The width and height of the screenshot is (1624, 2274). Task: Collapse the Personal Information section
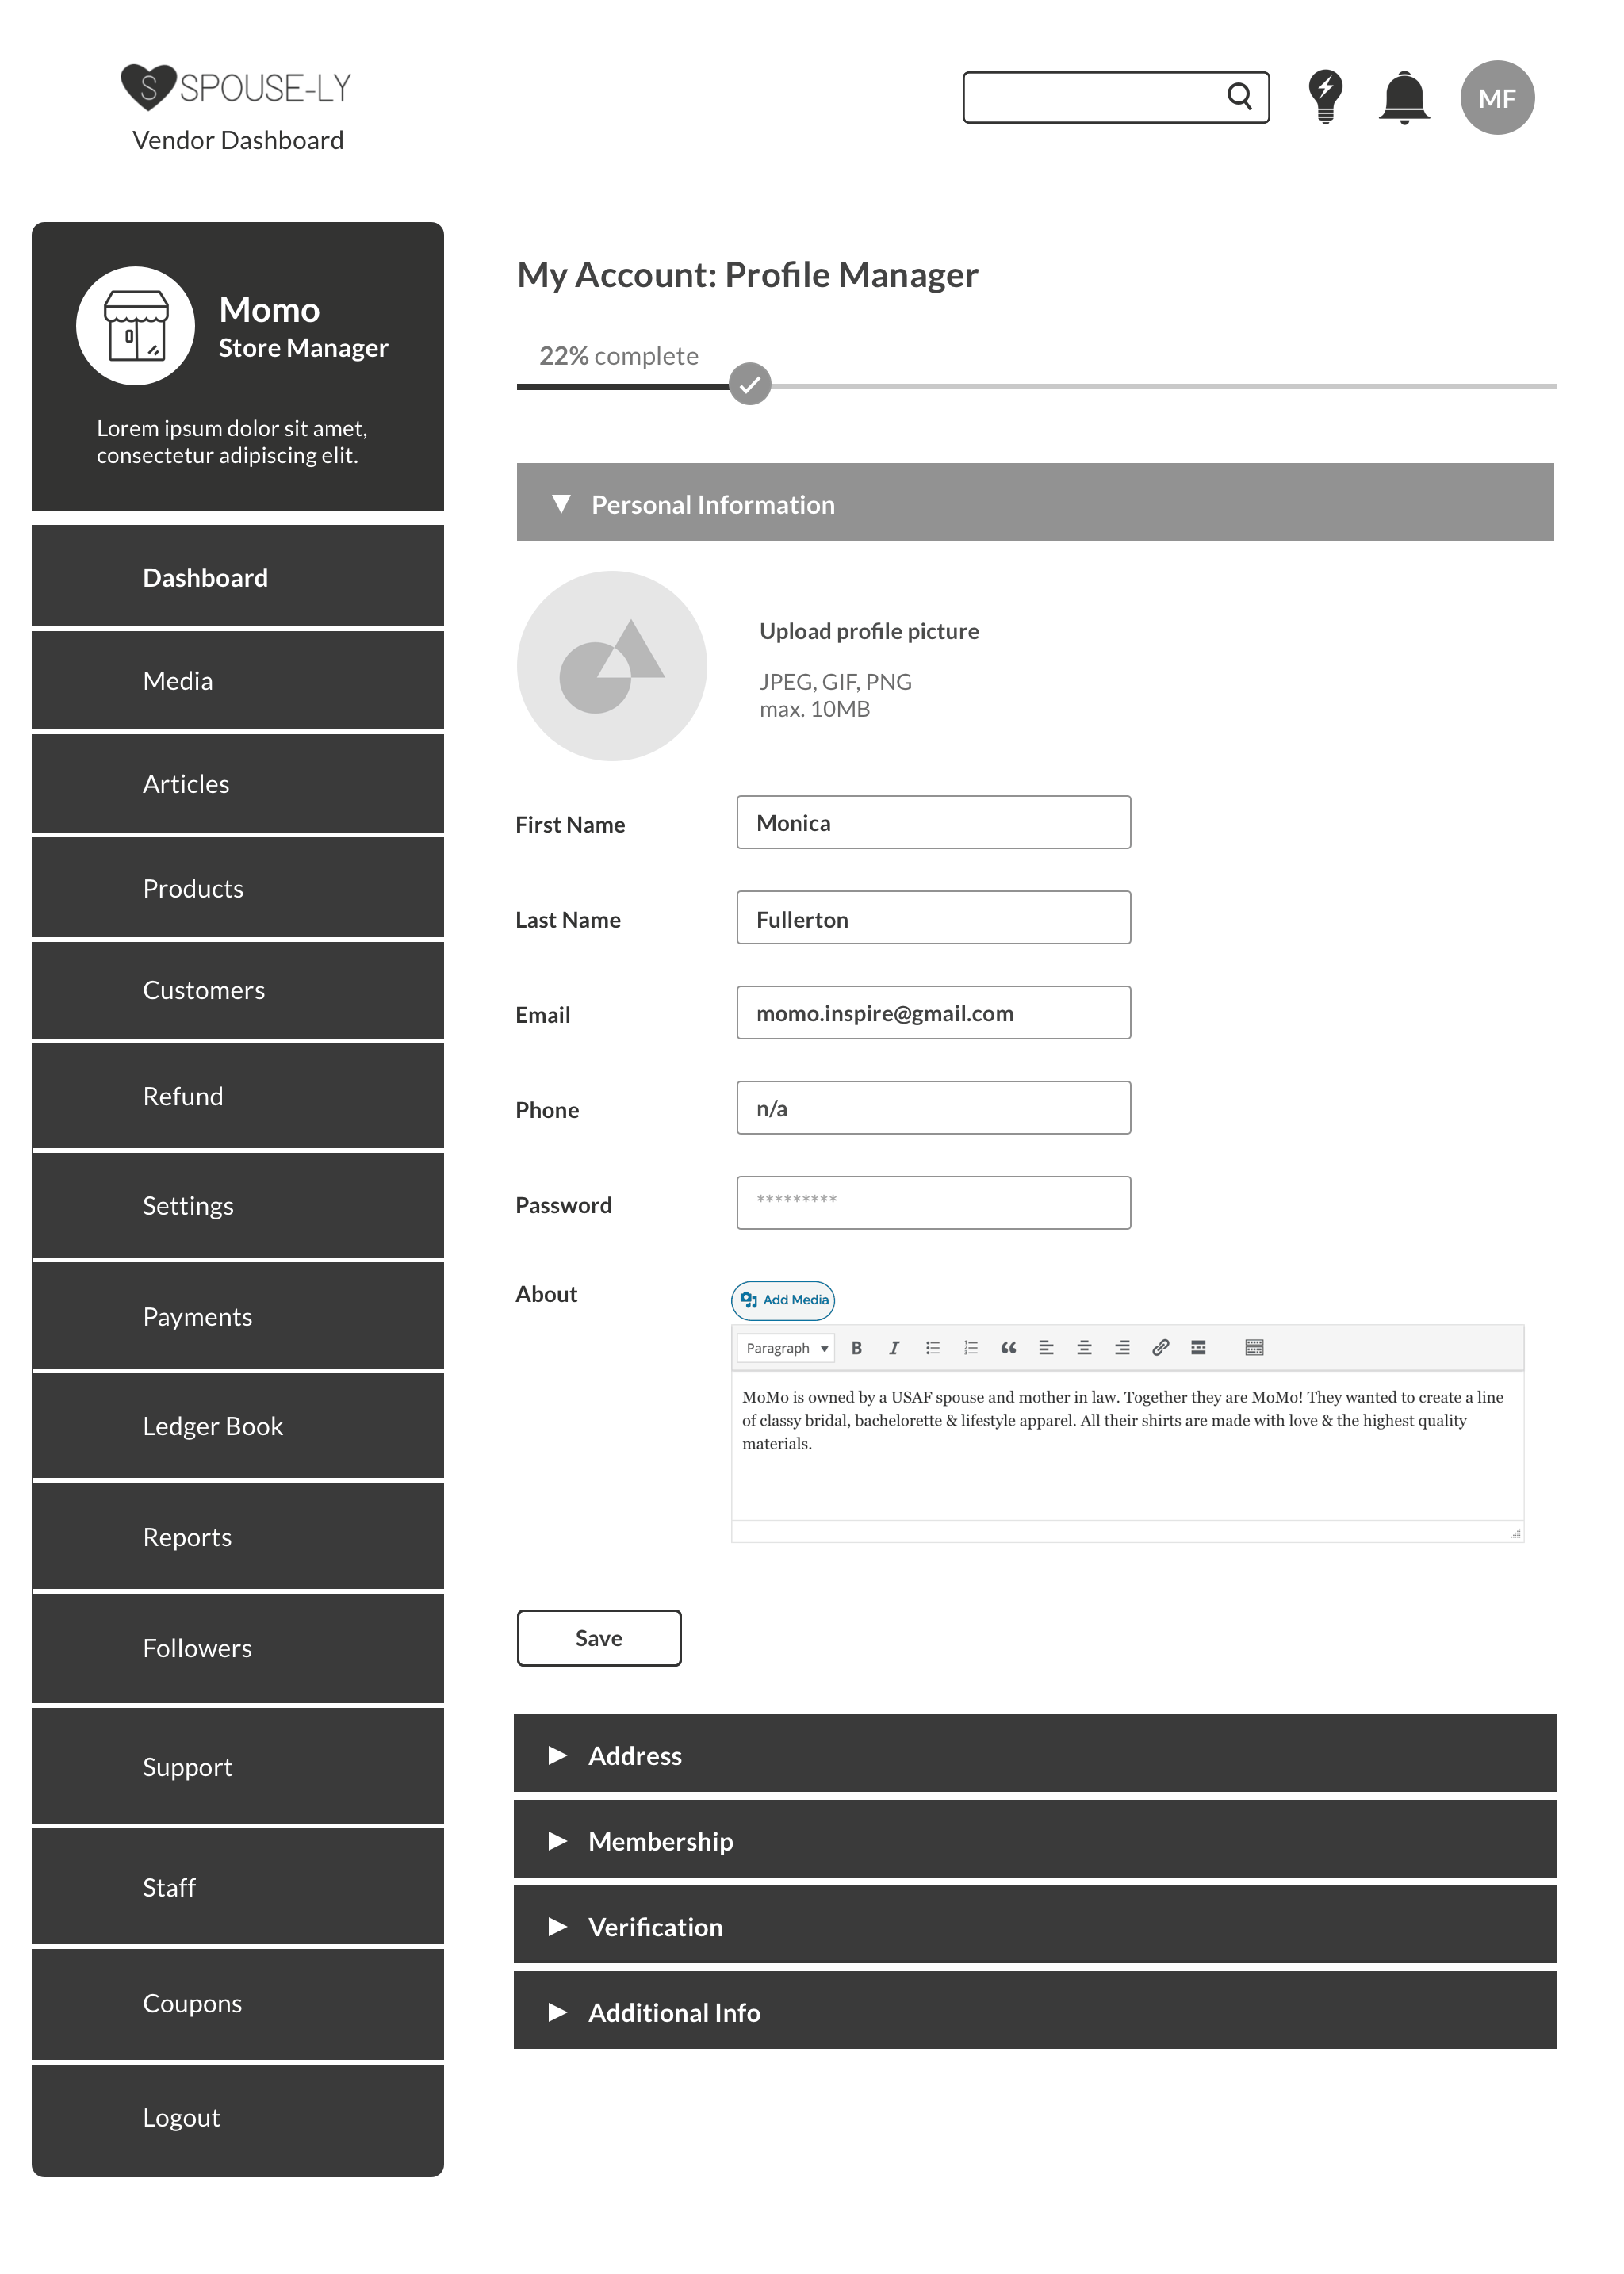tap(1035, 502)
